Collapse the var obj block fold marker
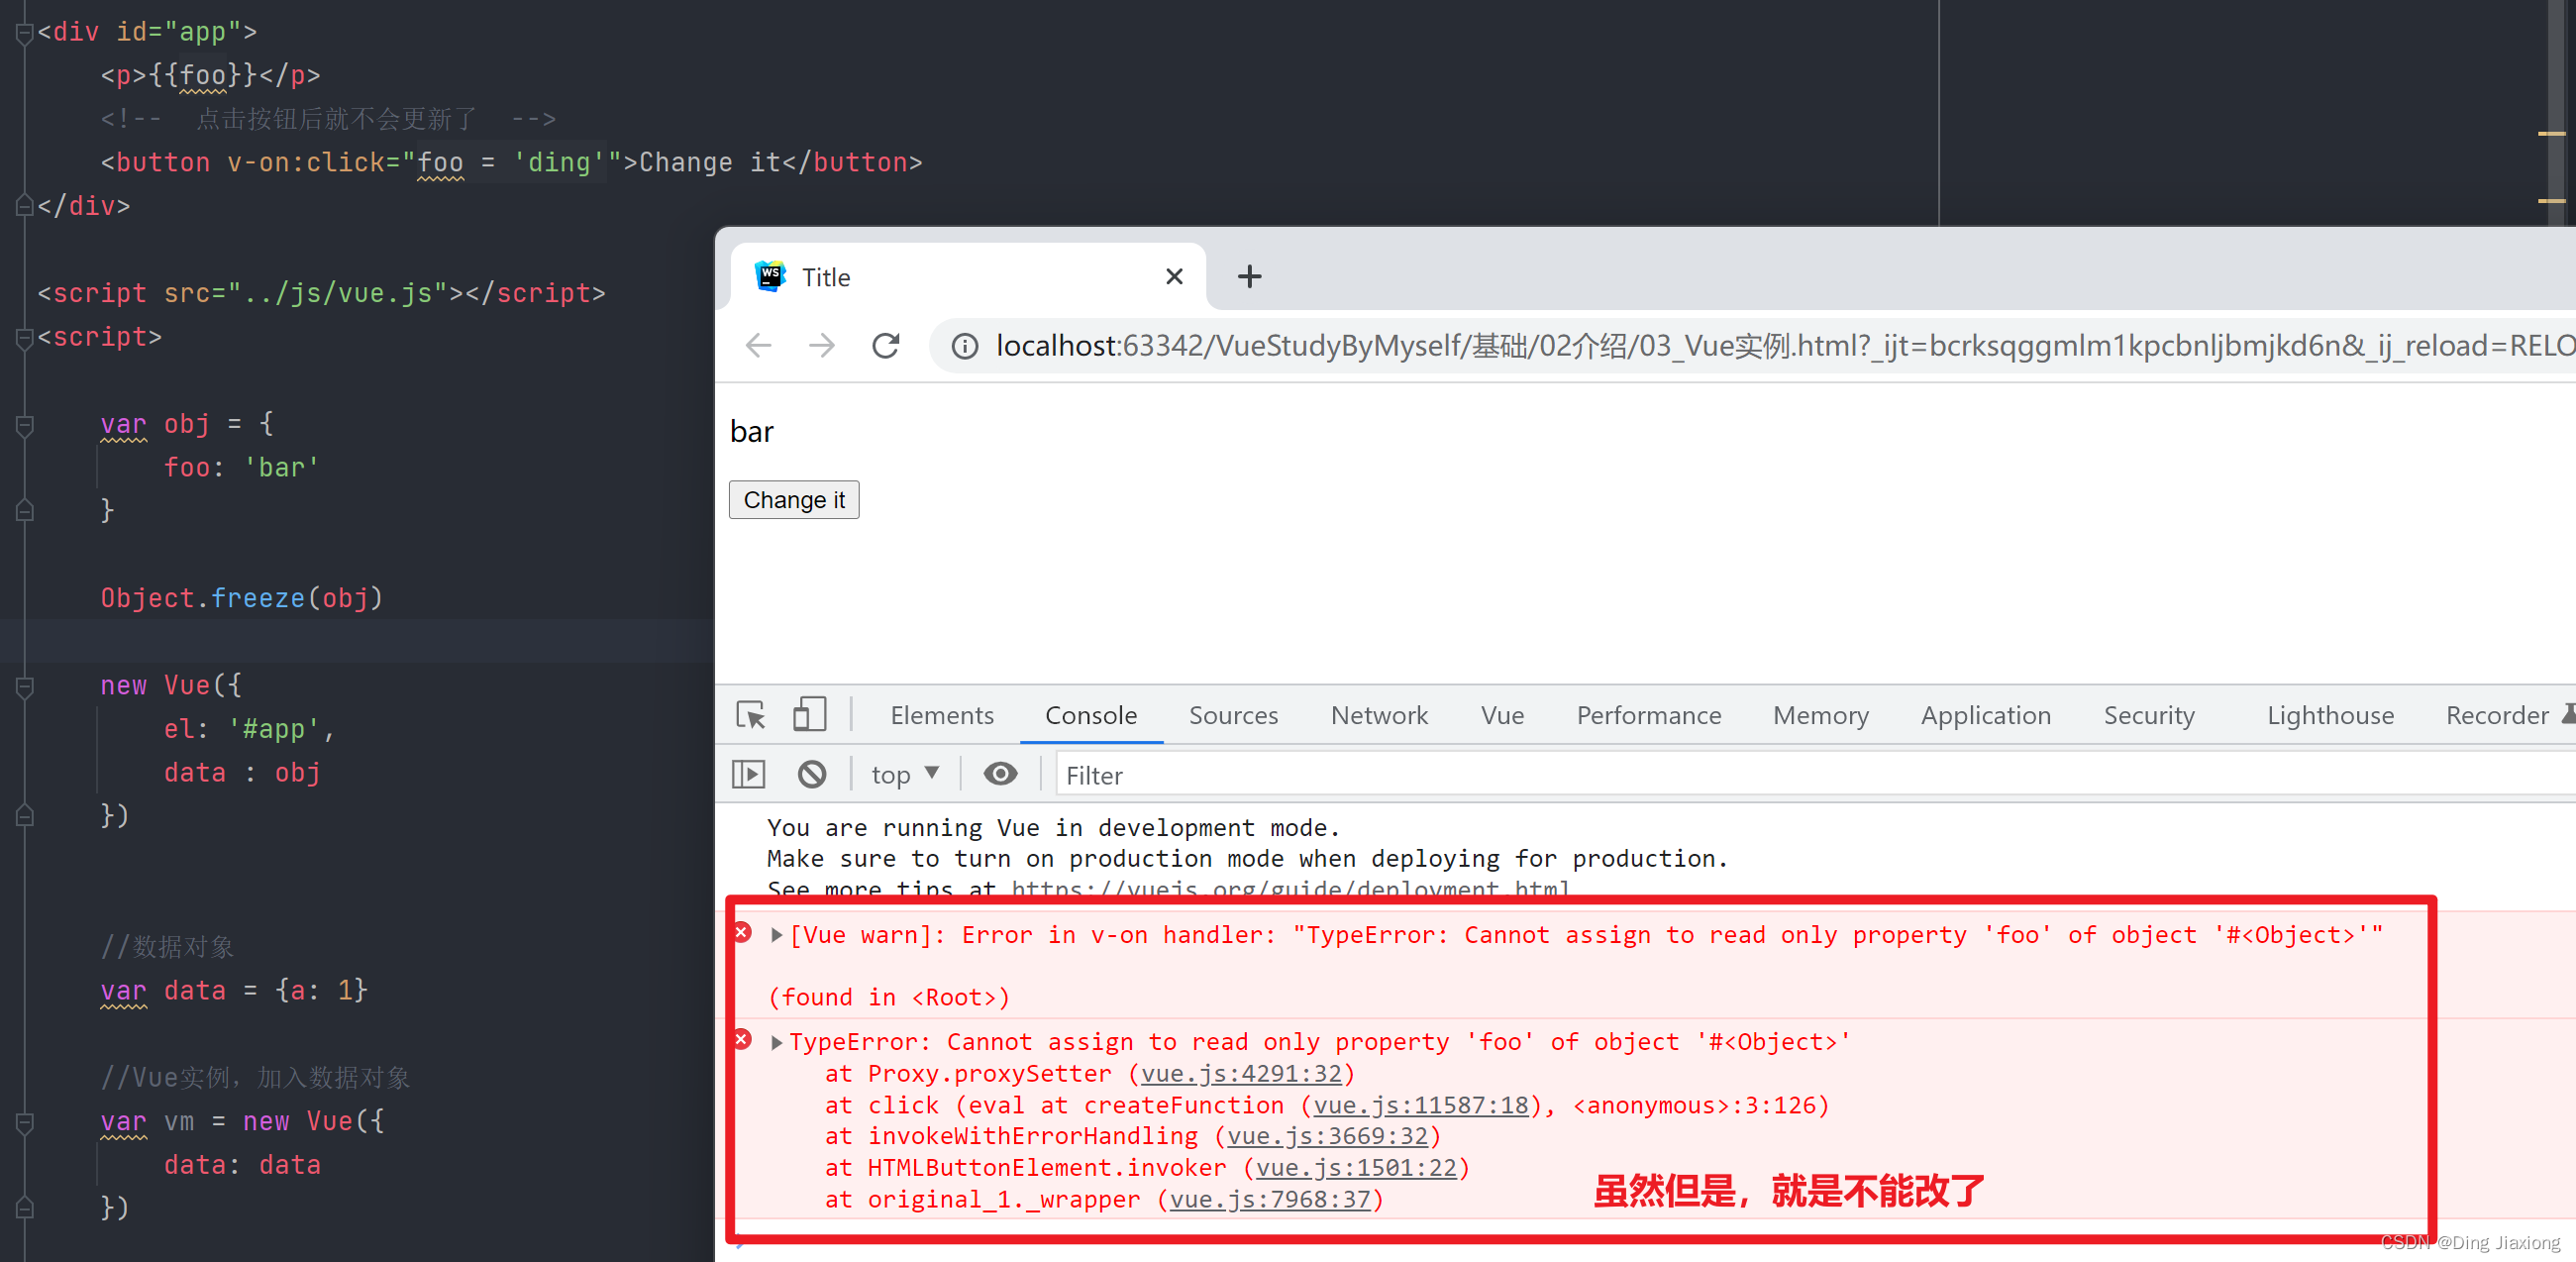 (x=24, y=425)
